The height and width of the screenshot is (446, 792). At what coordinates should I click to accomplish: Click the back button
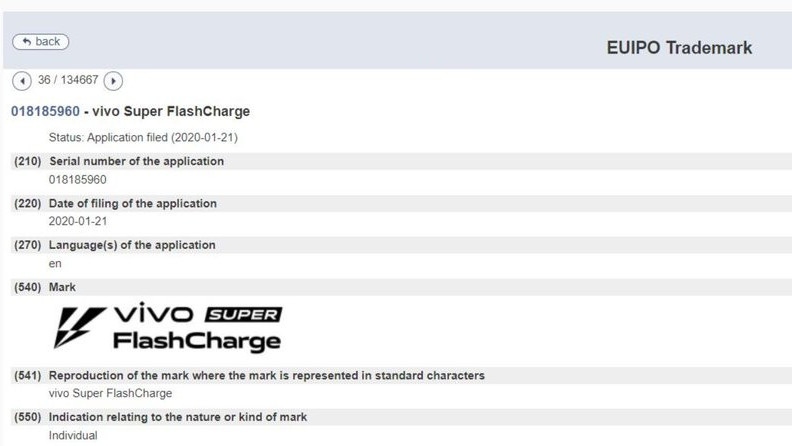(40, 42)
